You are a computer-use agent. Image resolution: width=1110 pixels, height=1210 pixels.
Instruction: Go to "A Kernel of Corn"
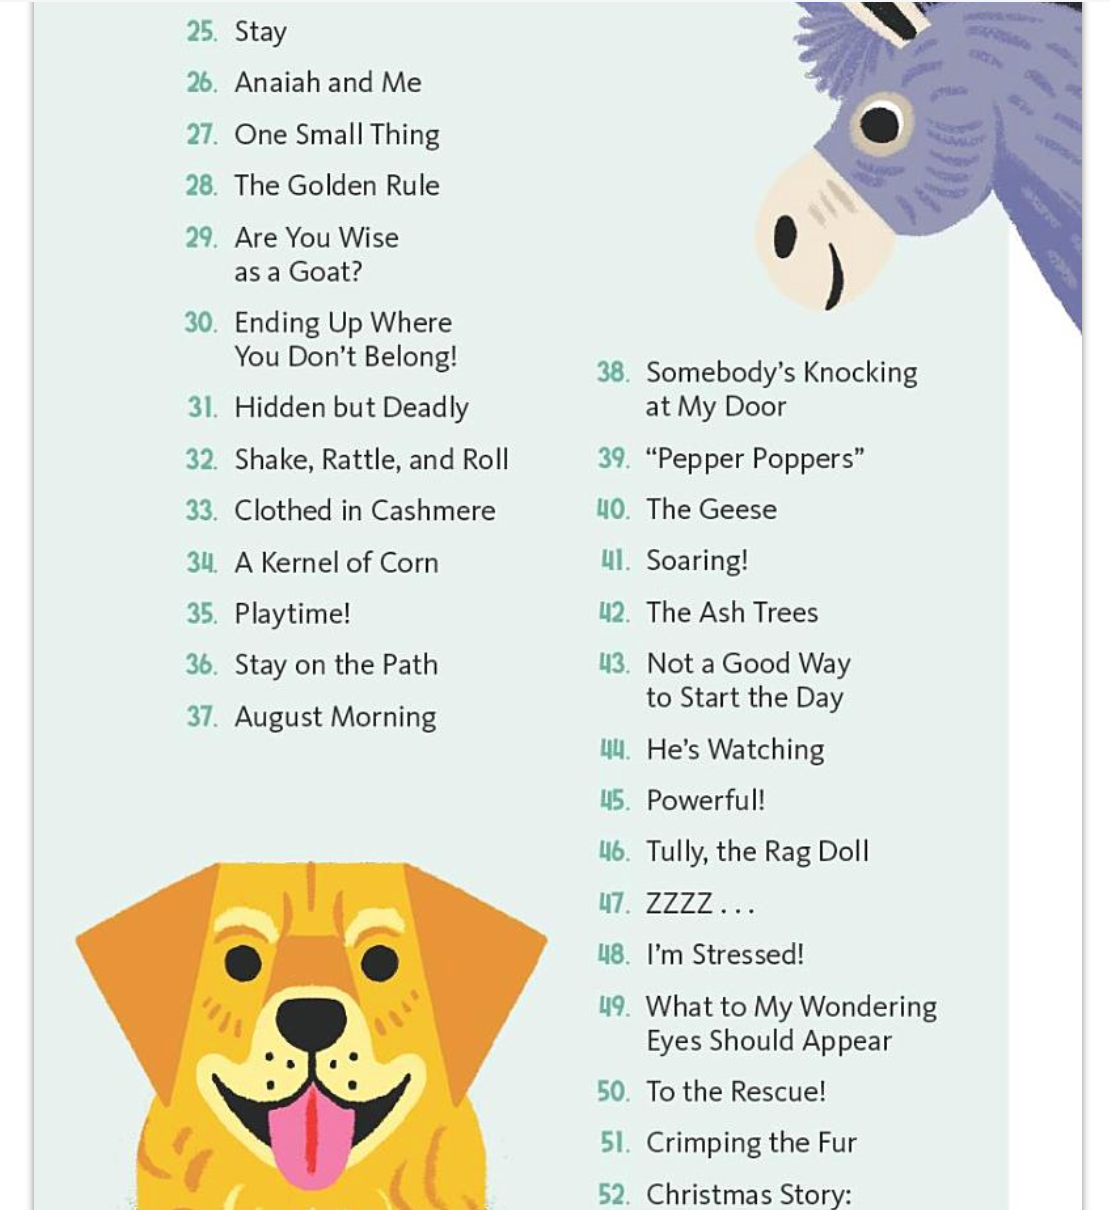pos(336,563)
